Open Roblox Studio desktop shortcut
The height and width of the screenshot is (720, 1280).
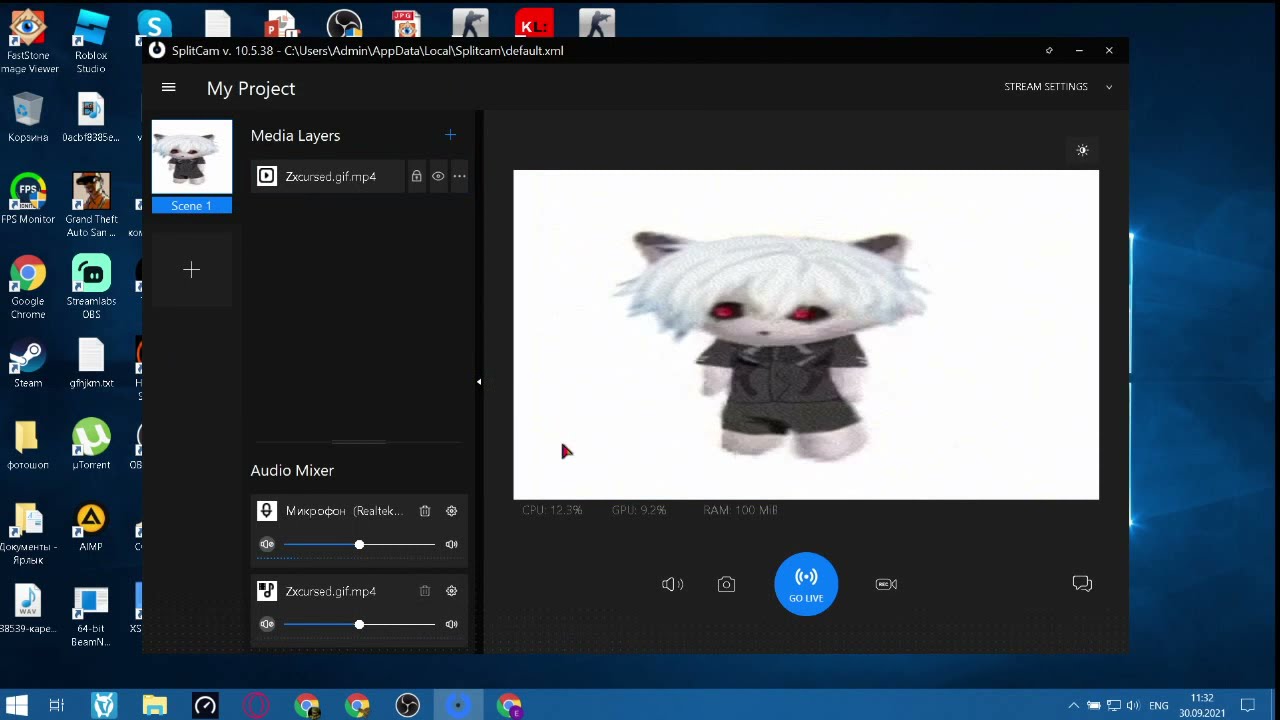91,42
